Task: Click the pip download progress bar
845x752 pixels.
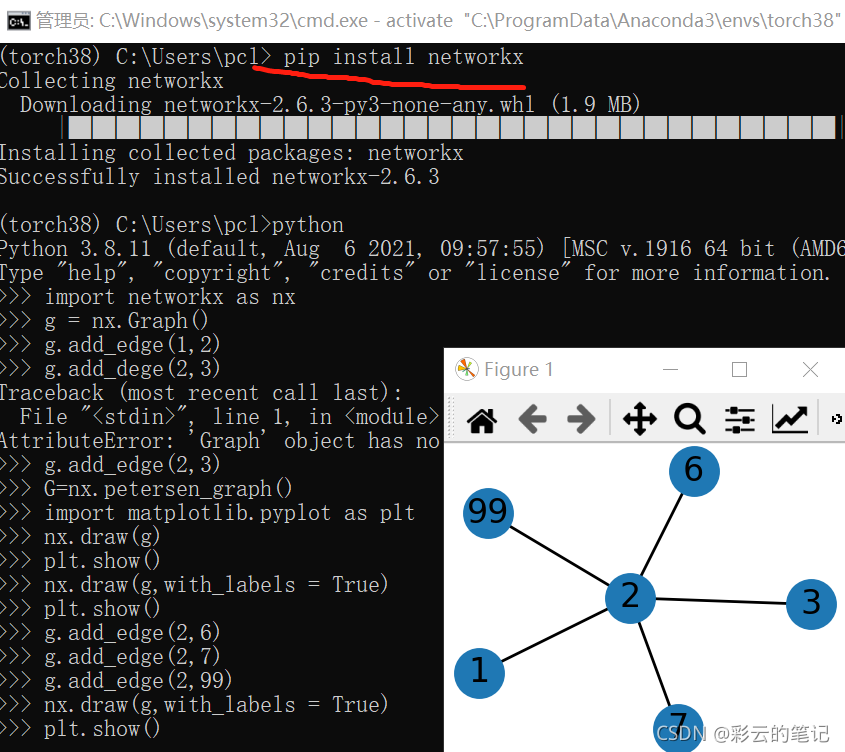Action: click(452, 128)
